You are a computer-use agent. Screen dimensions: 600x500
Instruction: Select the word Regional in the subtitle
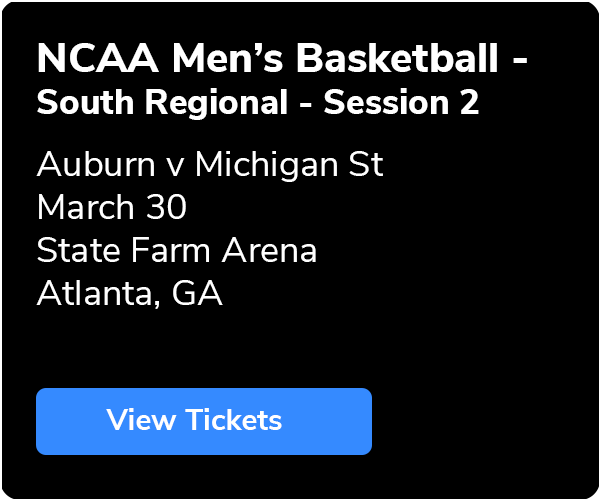click(216, 103)
